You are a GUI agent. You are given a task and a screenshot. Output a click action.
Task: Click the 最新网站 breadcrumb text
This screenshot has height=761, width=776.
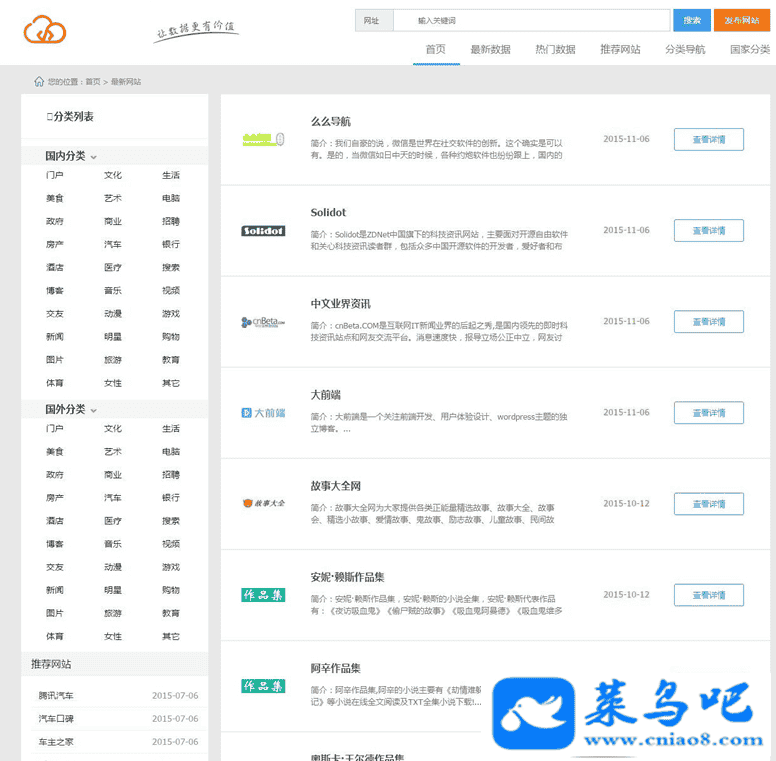126,82
